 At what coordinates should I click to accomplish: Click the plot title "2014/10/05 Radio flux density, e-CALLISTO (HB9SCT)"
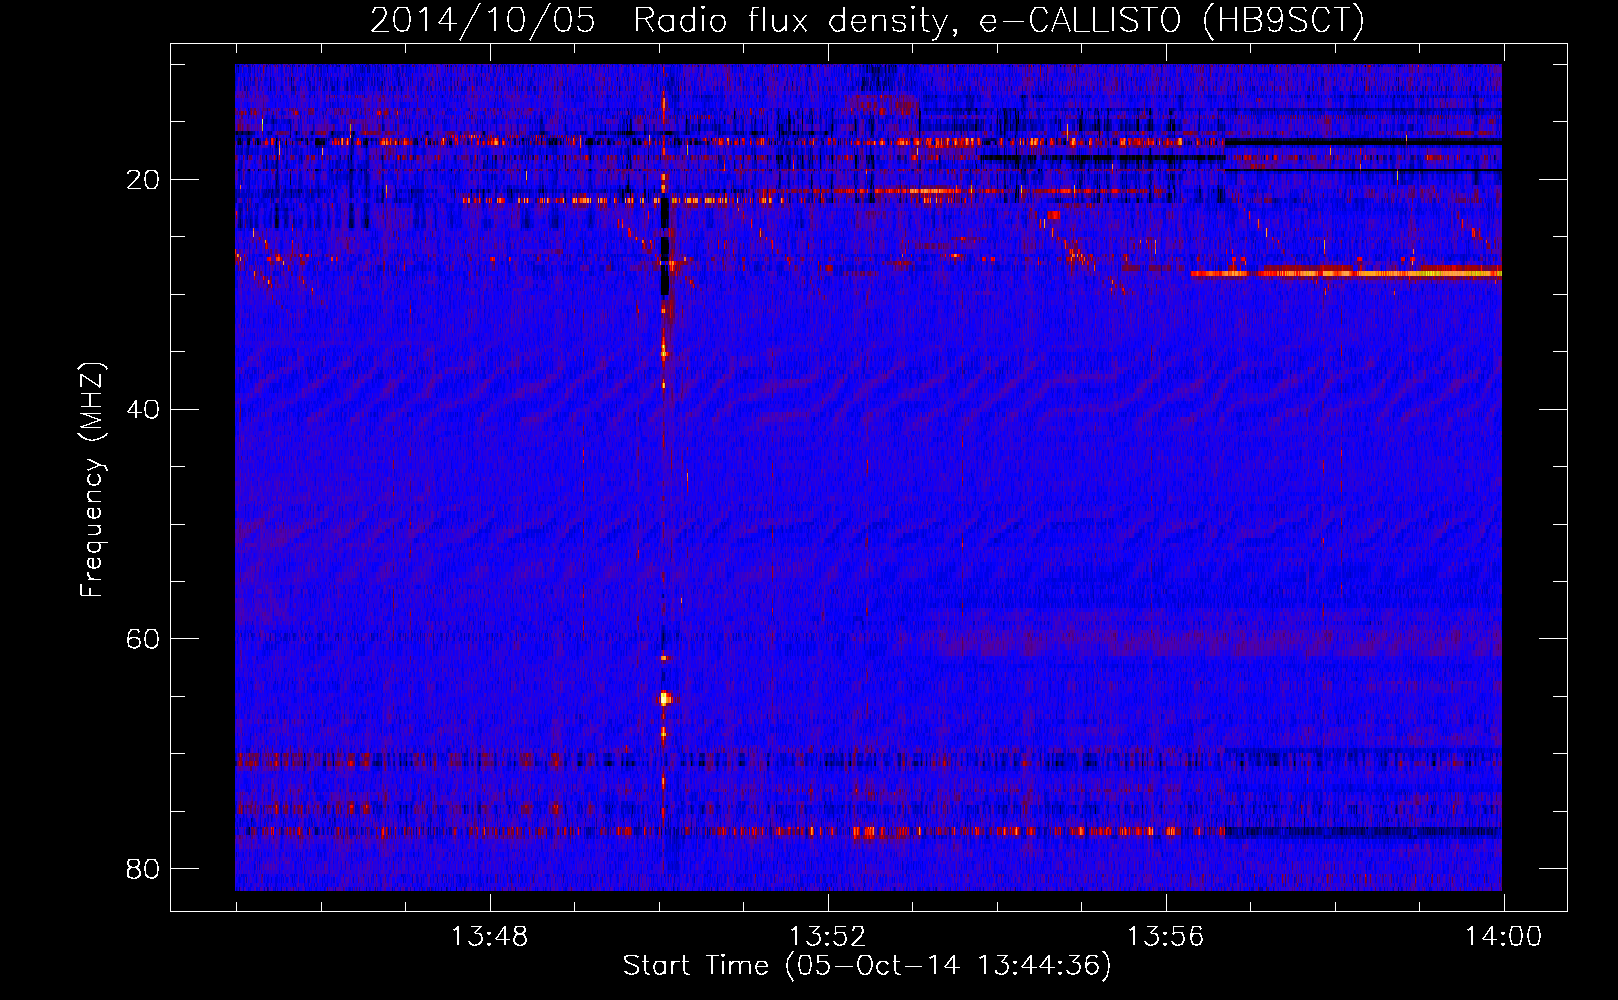[x=867, y=20]
